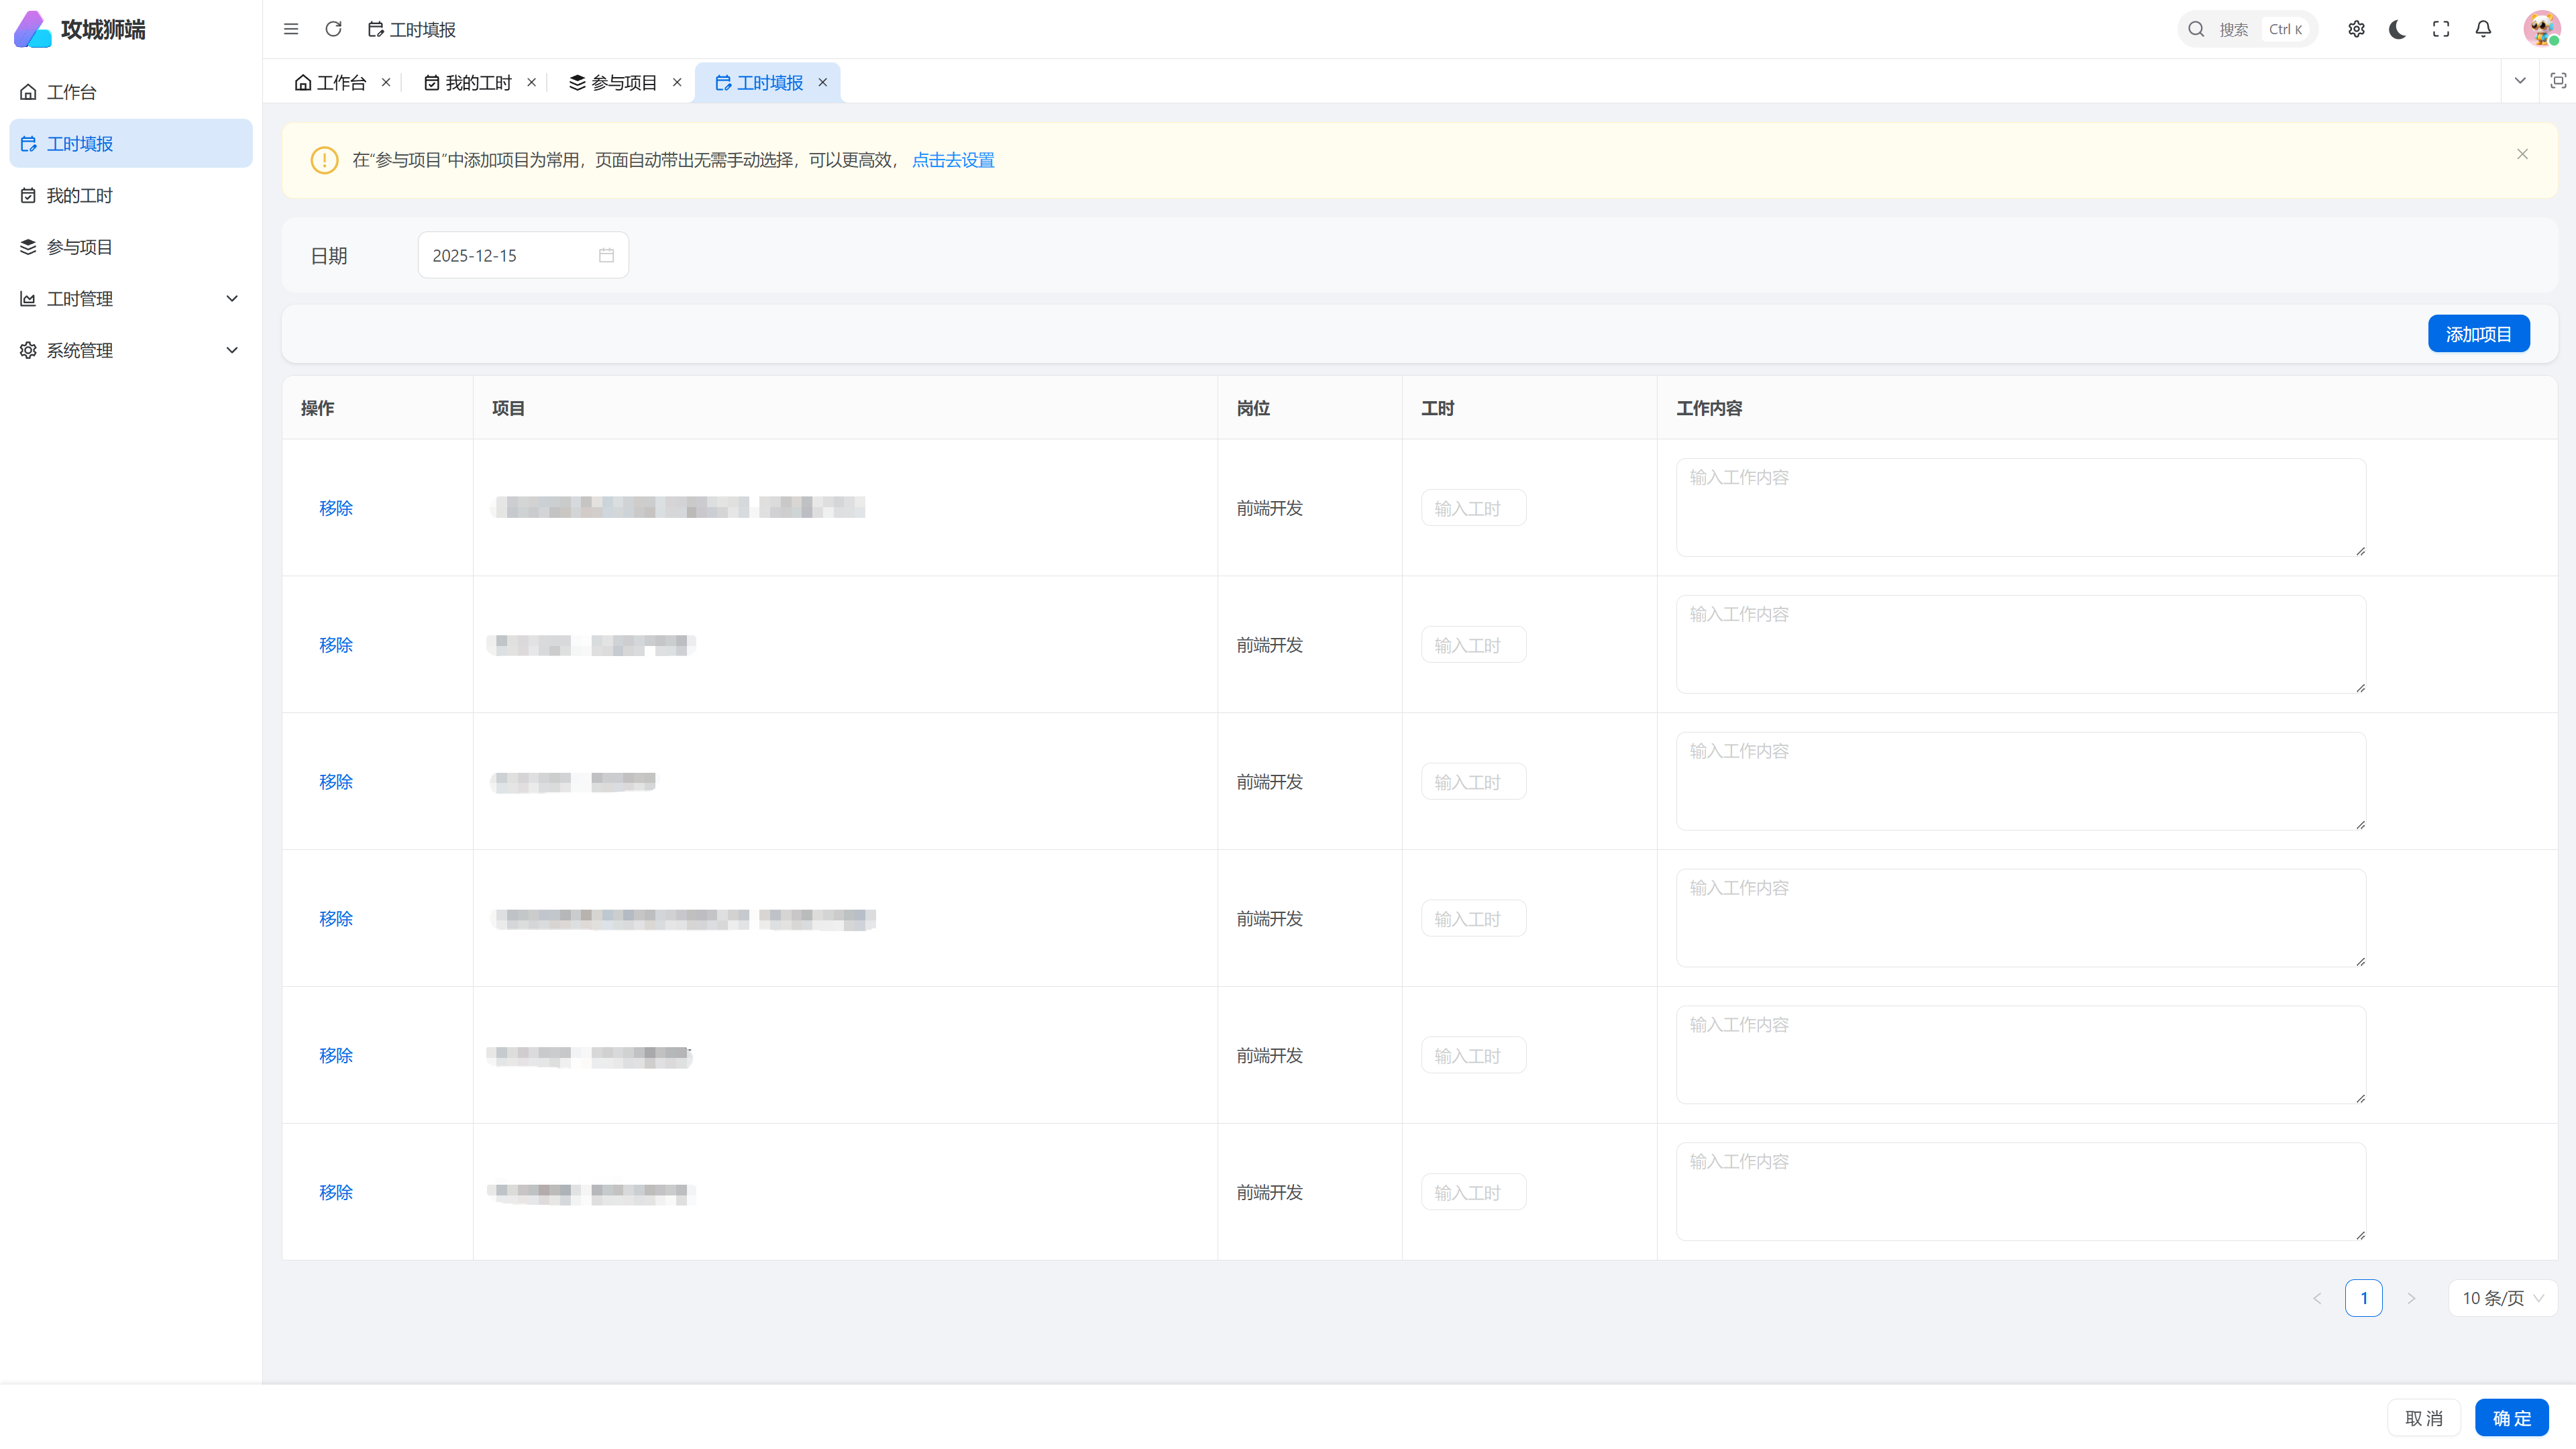Follow the 点击去设置 link

click(x=953, y=160)
